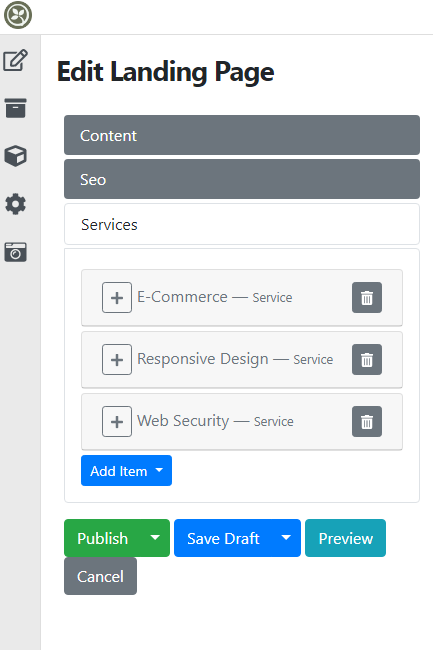Open the settings gear sidebar icon
Viewport: 433px width, 650px height.
tap(16, 204)
